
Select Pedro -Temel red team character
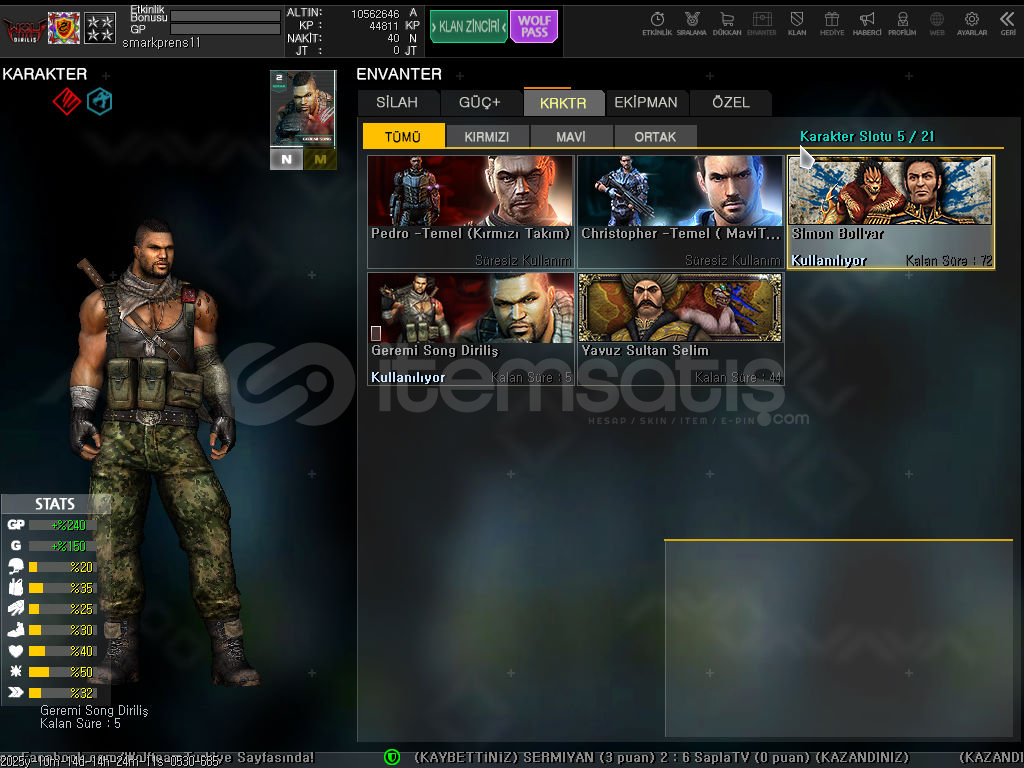click(x=470, y=211)
